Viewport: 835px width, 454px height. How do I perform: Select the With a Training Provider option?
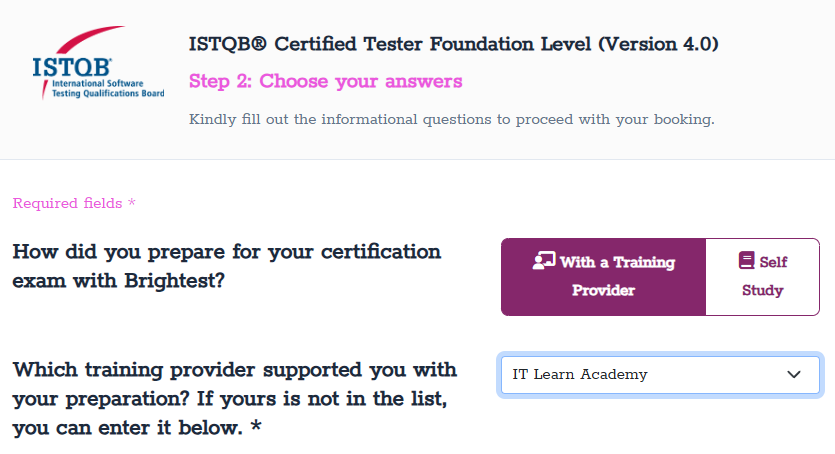603,276
